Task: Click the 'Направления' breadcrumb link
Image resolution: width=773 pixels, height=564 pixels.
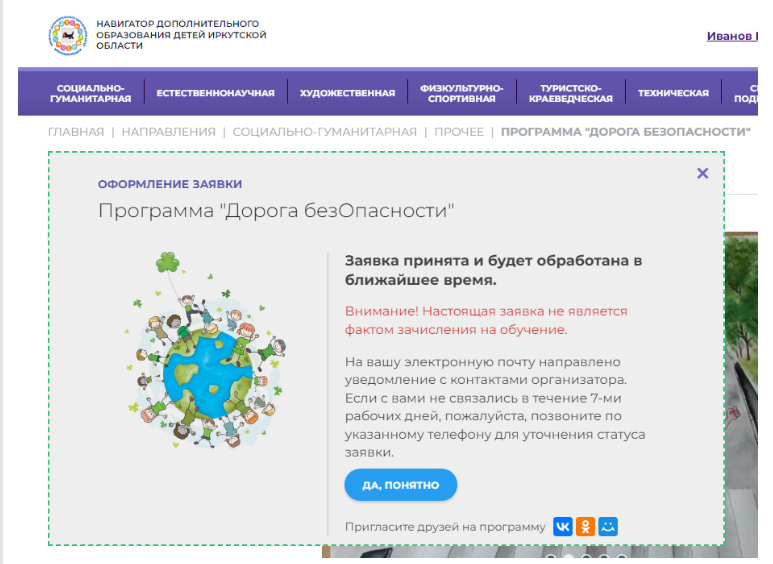Action: coord(168,132)
